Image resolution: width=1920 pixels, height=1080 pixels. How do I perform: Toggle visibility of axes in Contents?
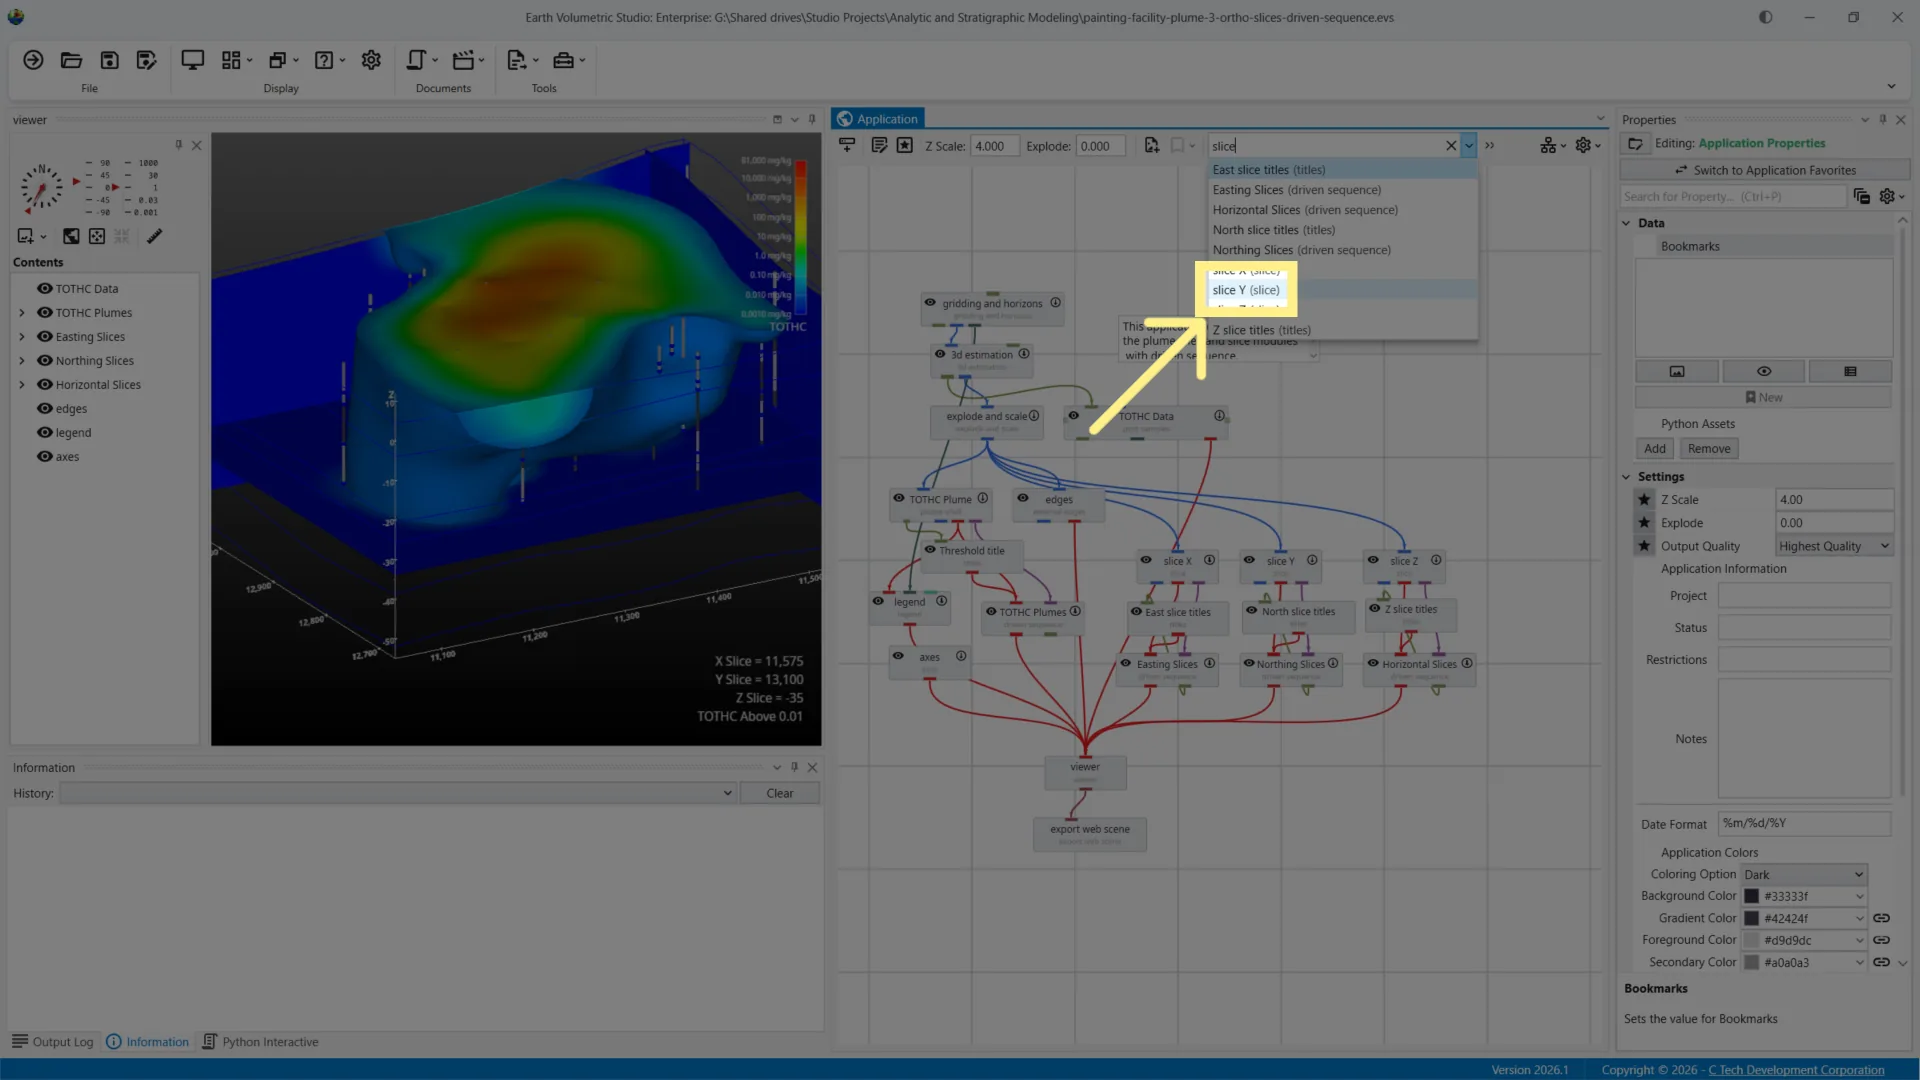pyautogui.click(x=44, y=456)
